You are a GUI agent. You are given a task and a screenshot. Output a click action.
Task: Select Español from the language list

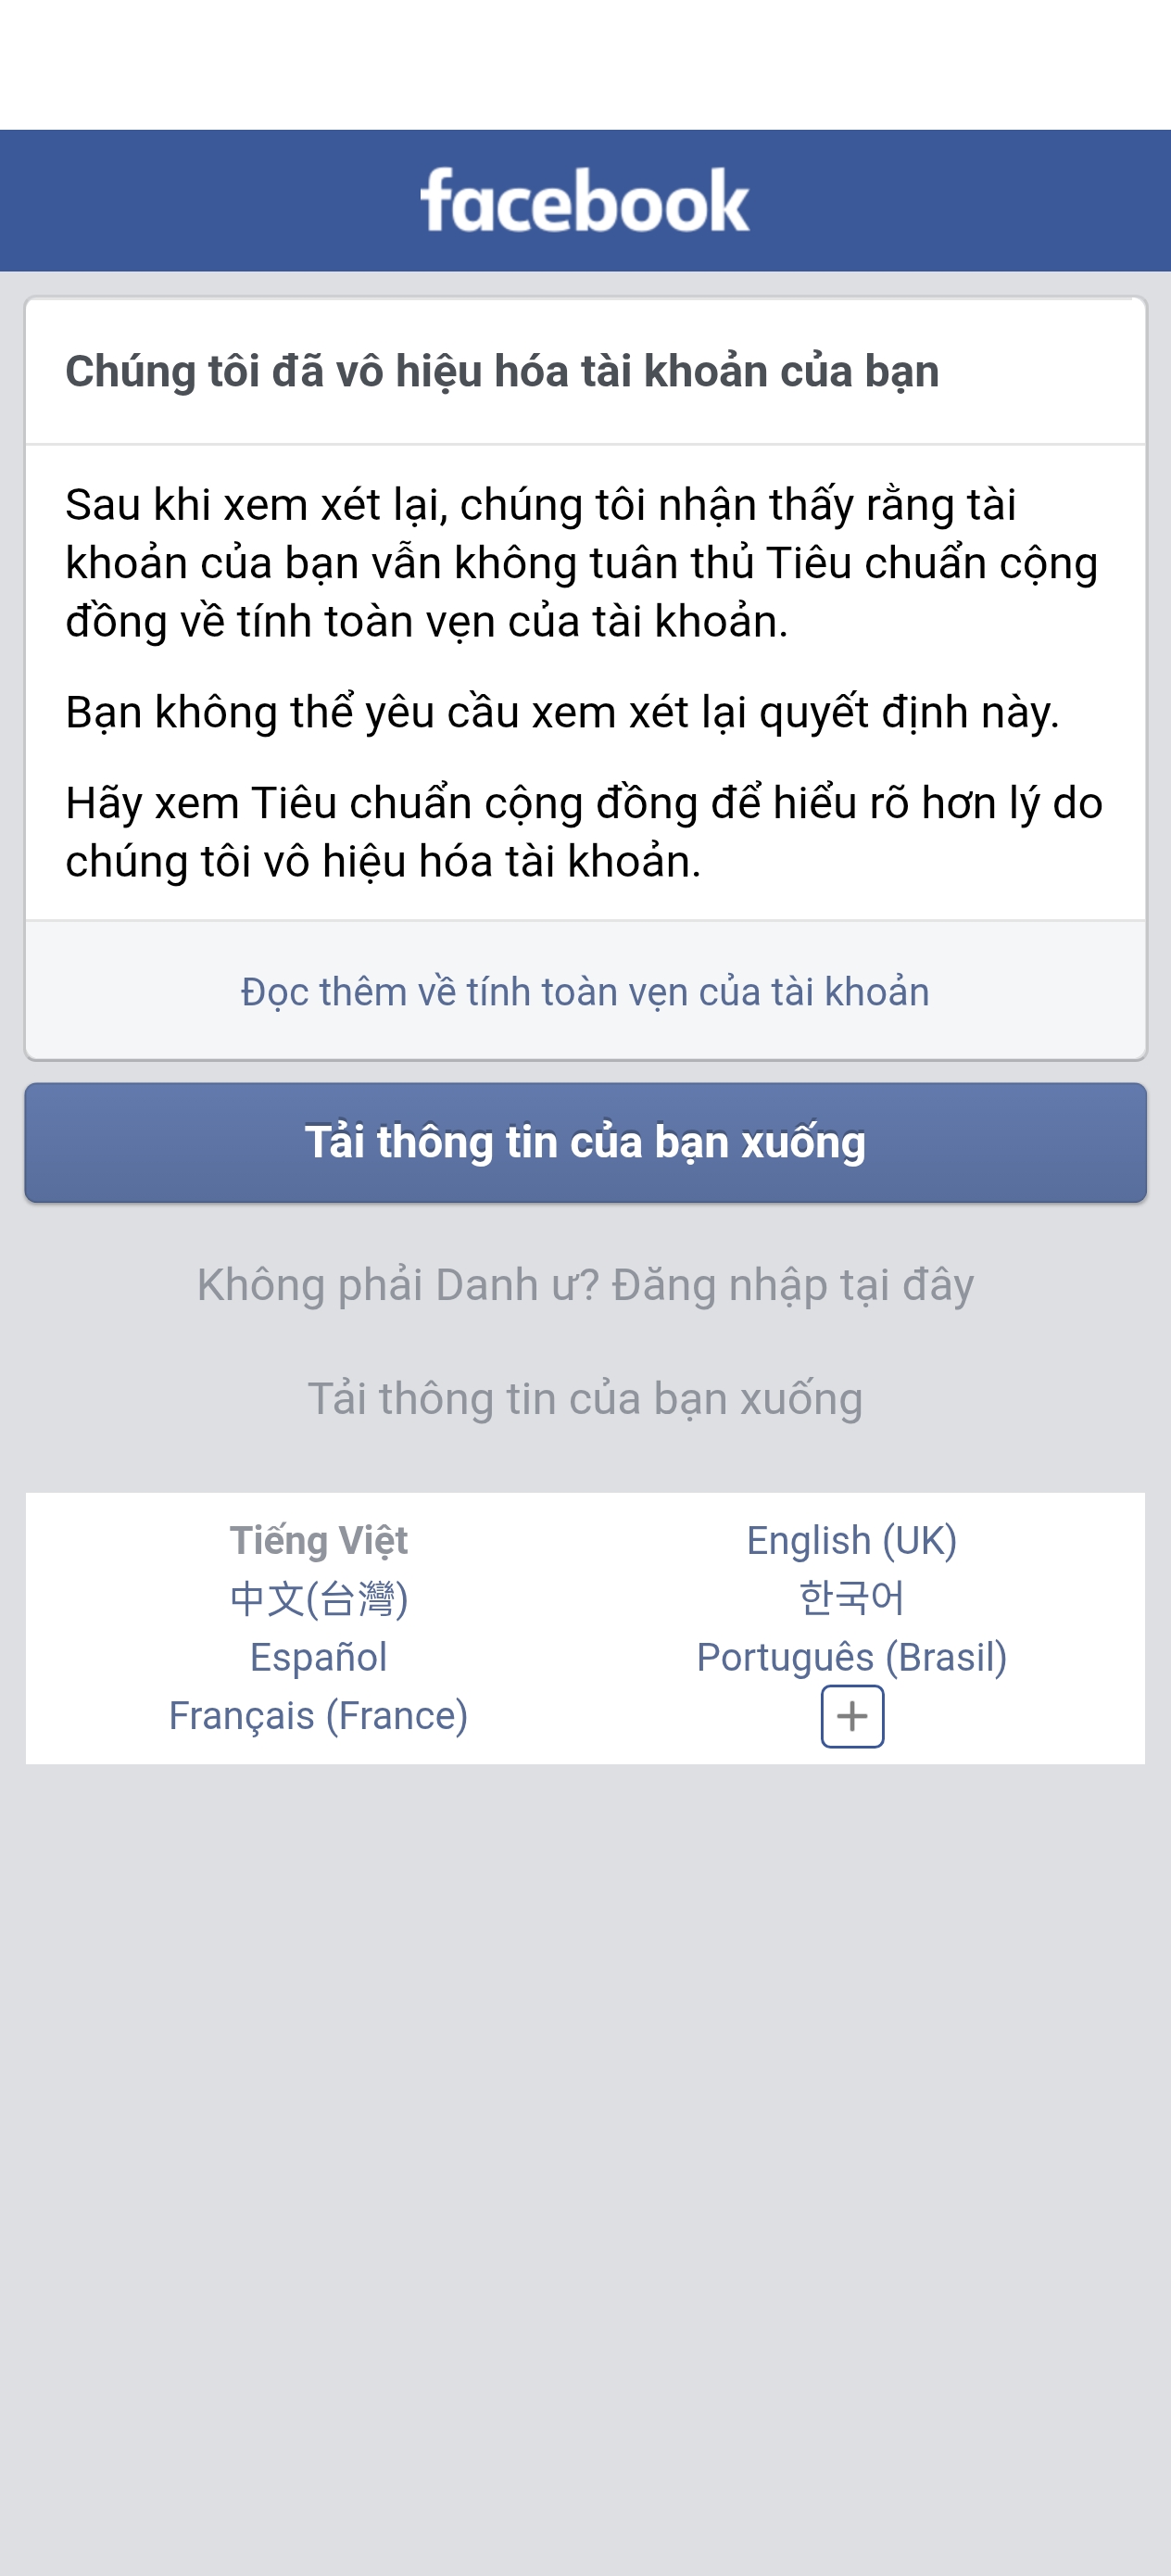[x=318, y=1657]
